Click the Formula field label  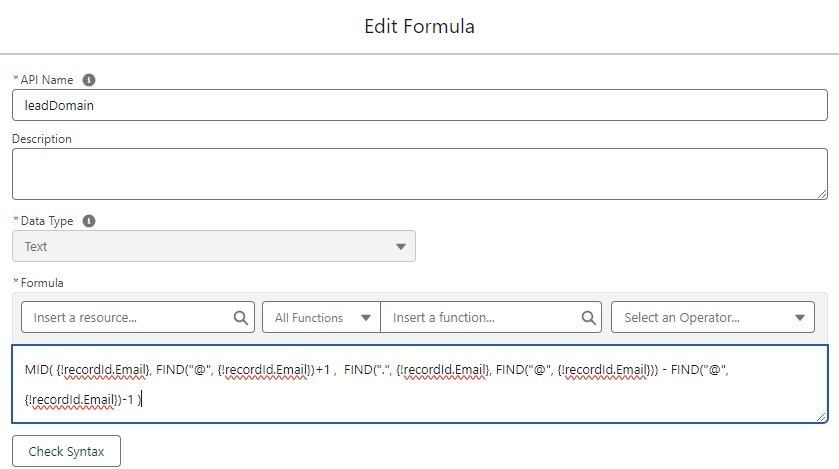(x=41, y=284)
